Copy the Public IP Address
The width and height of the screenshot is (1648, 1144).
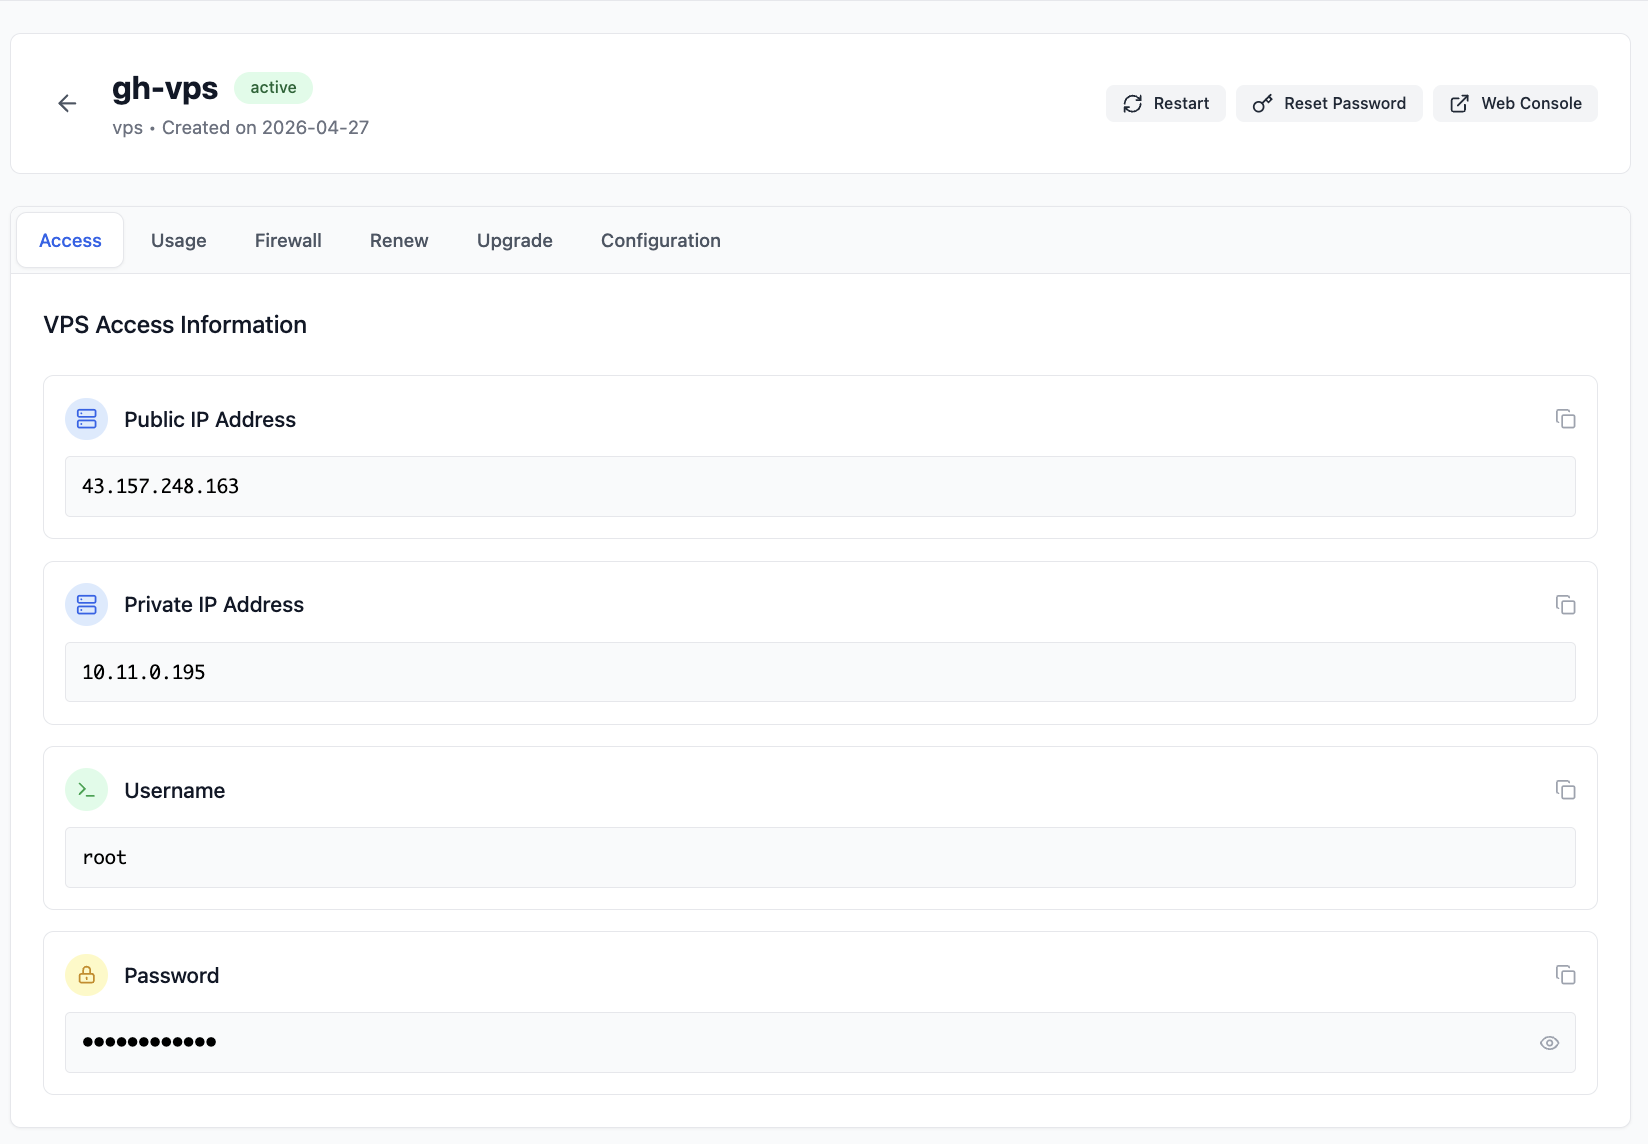tap(1565, 419)
